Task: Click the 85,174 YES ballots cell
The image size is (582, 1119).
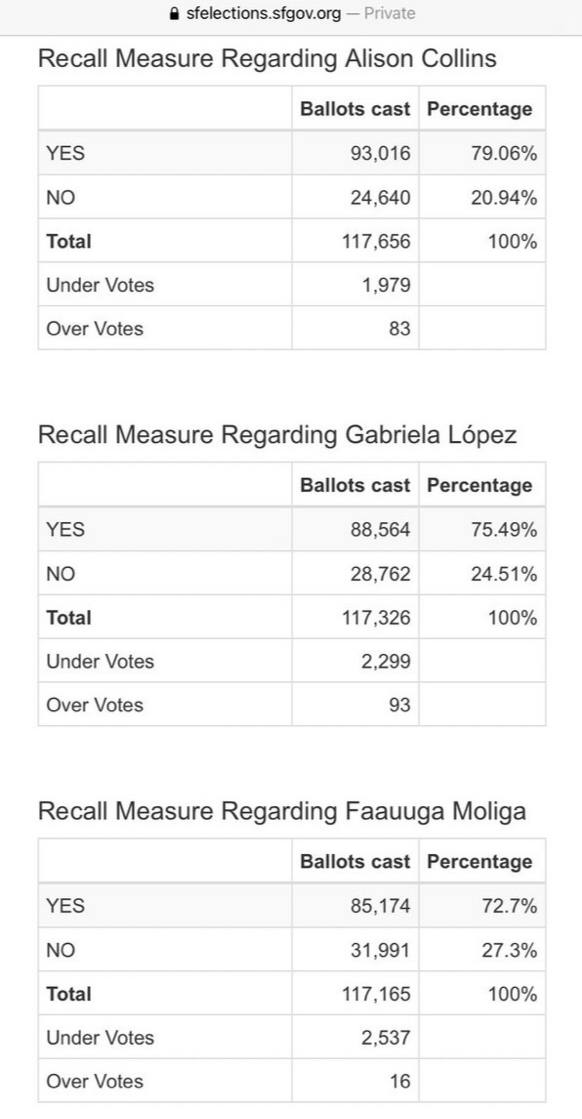Action: click(x=355, y=905)
